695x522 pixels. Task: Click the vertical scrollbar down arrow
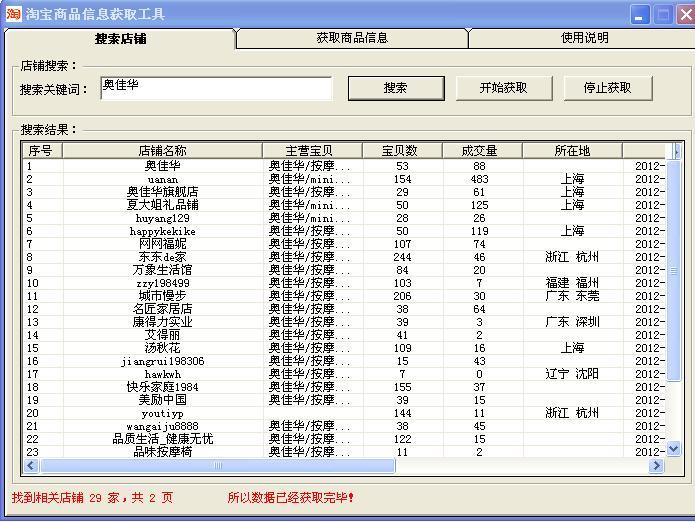tap(675, 451)
